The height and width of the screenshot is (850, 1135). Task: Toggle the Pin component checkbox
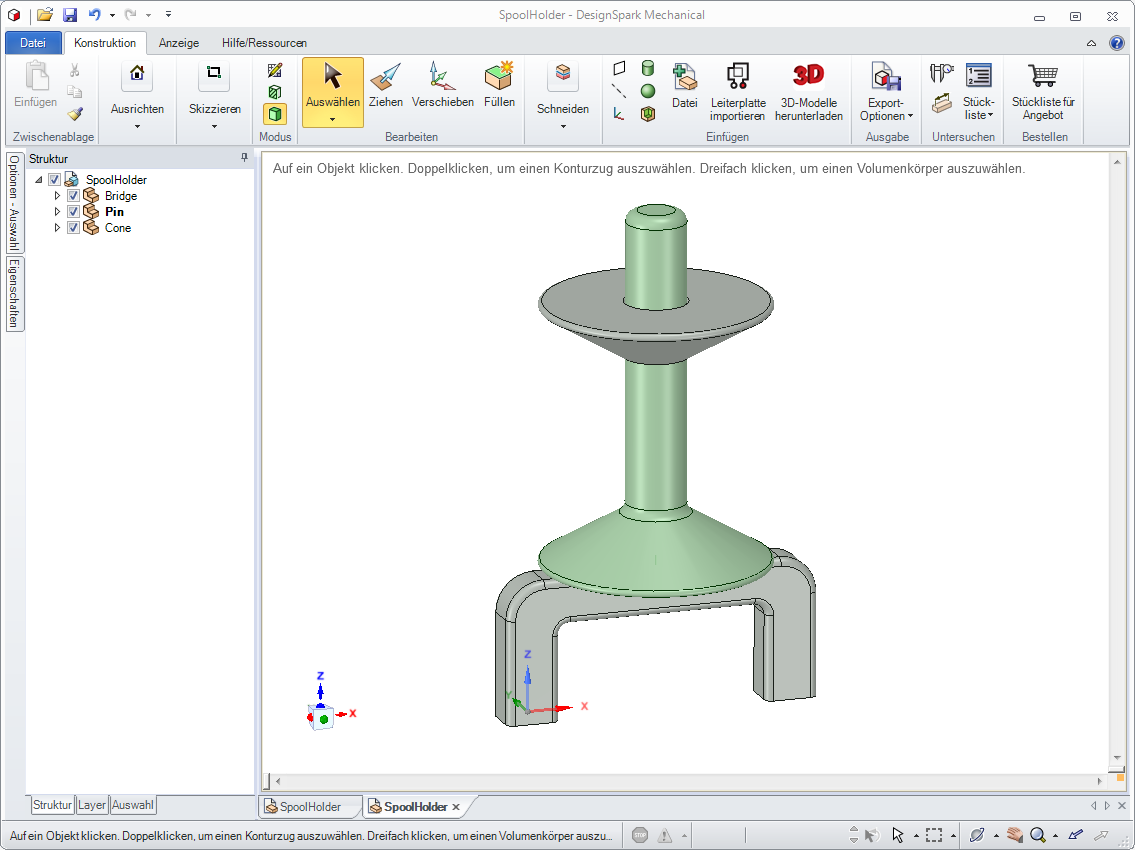pos(73,212)
